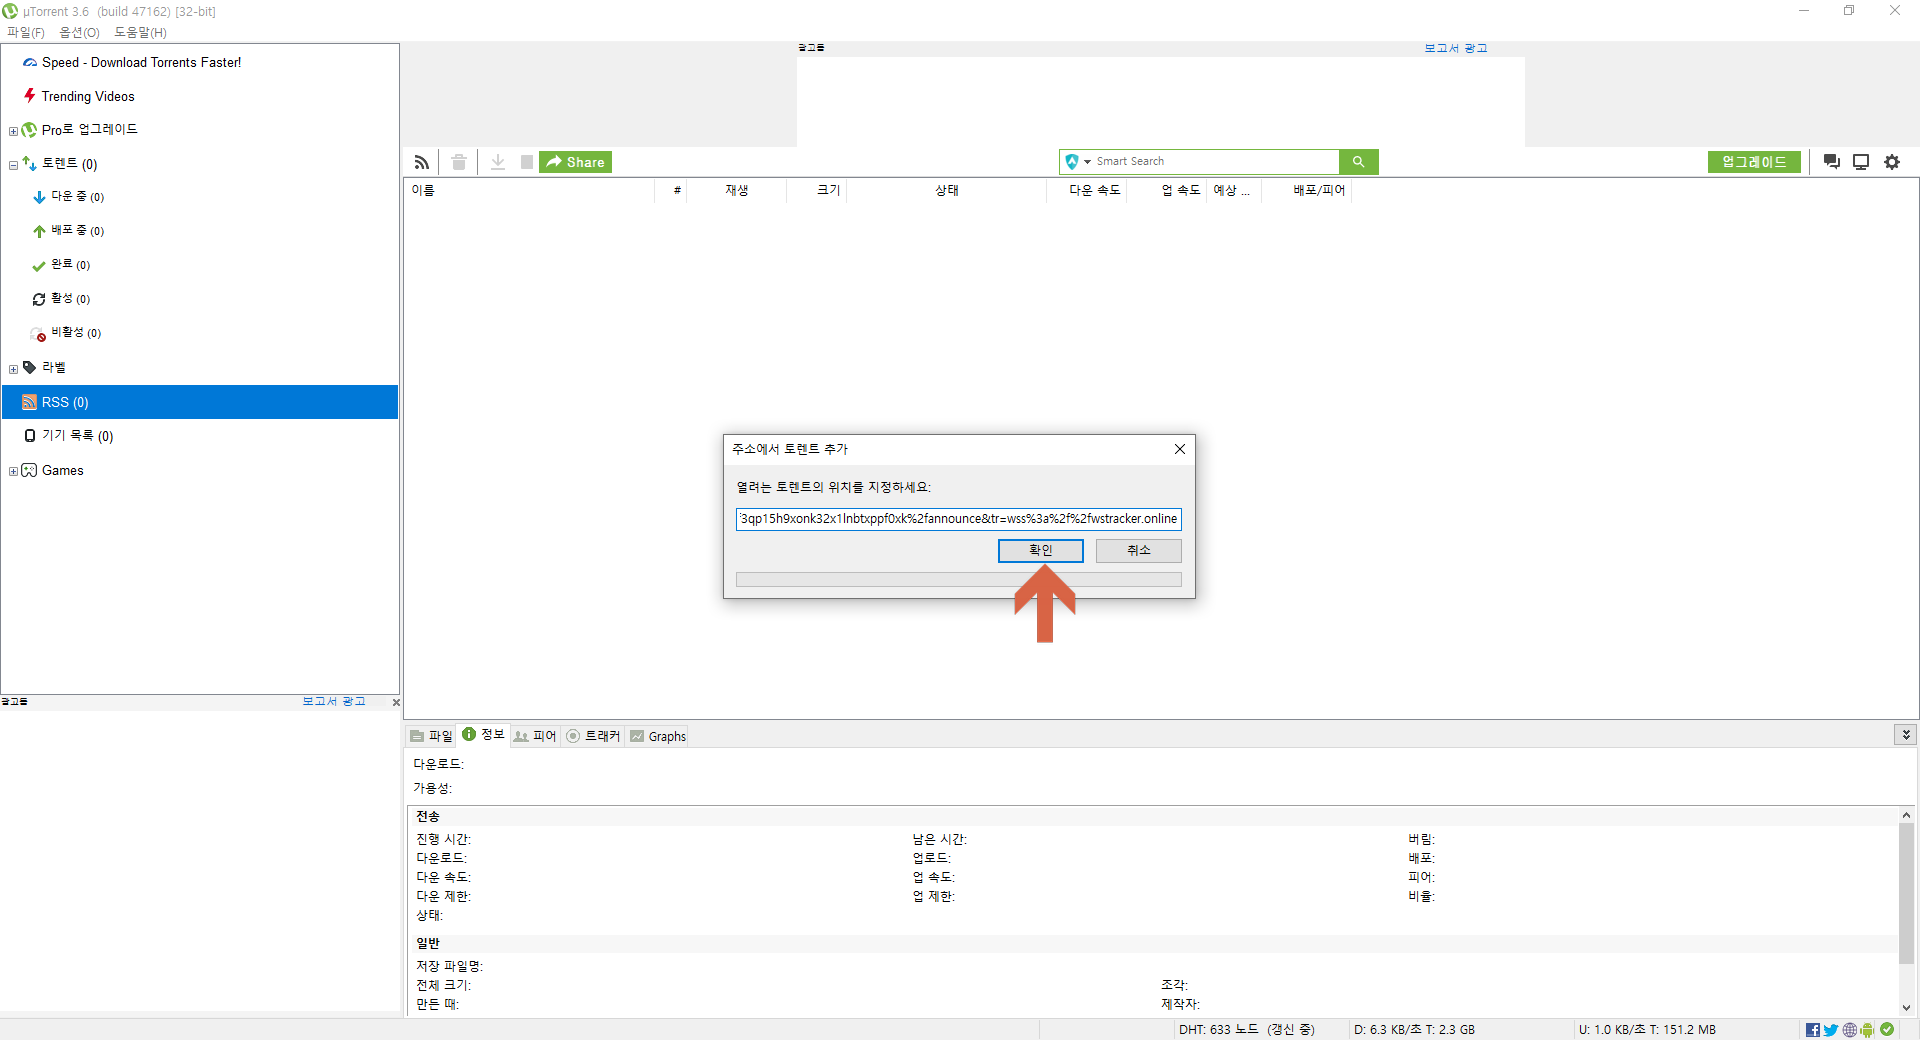Click the download arrow icon beside 다운 중

point(39,197)
